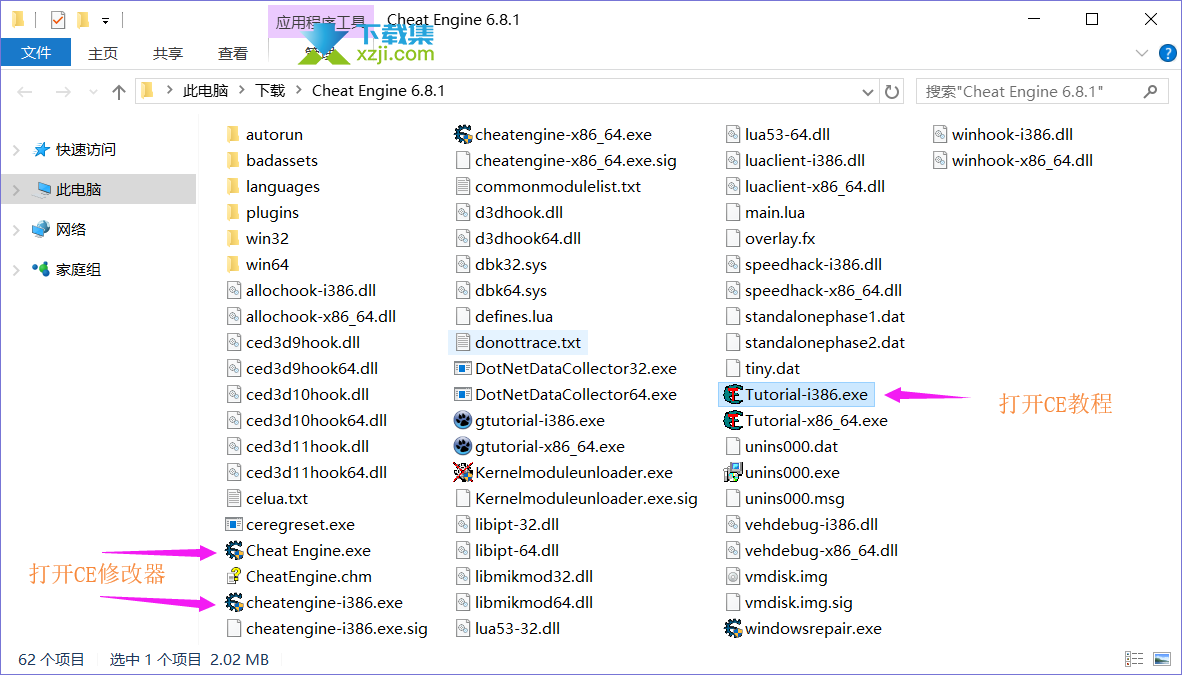1182x675 pixels.
Task: Select gtutorial-i386.exe paw icon
Action: pos(463,420)
